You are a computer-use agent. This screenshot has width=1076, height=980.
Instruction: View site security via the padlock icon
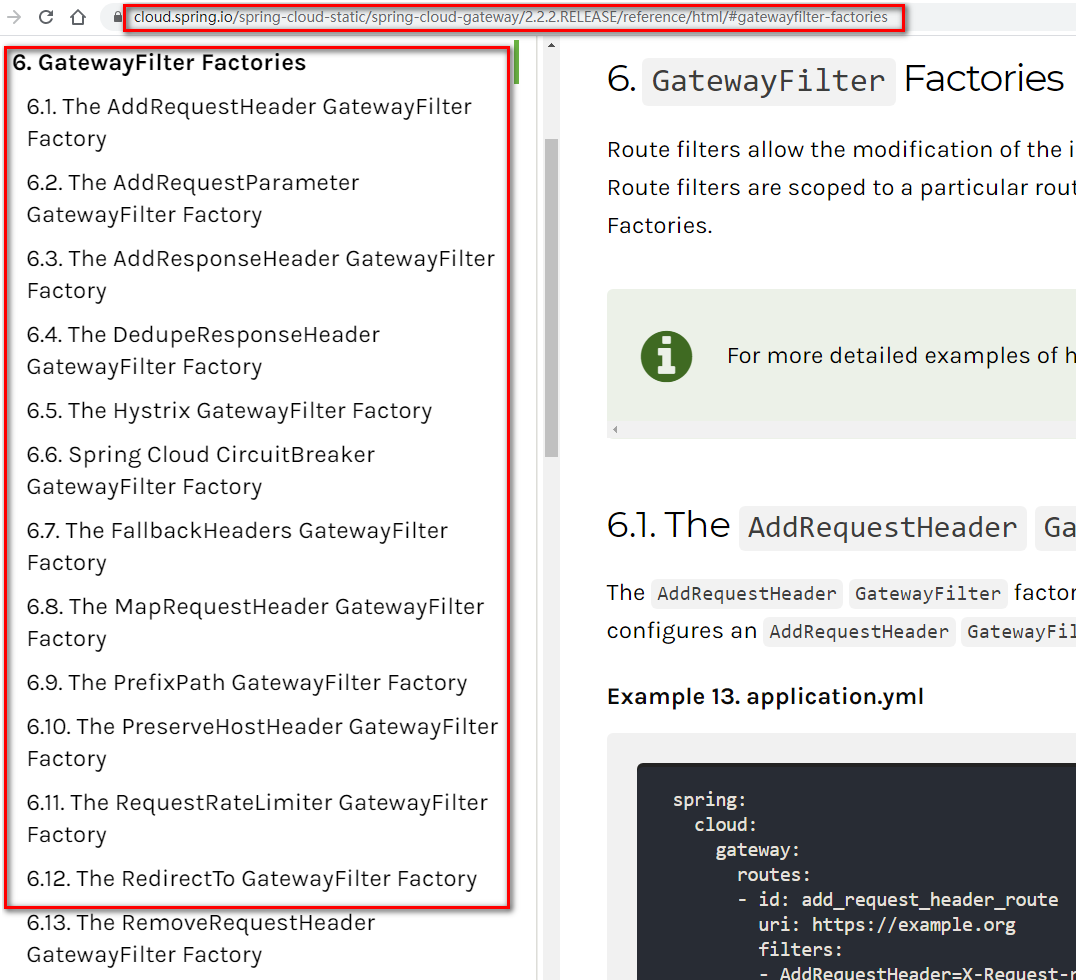tap(120, 17)
